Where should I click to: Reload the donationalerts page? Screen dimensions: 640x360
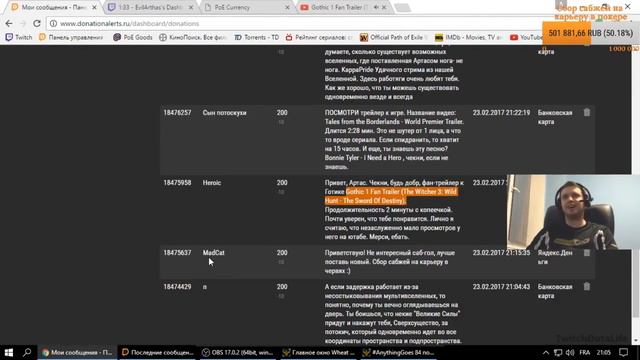[37, 23]
